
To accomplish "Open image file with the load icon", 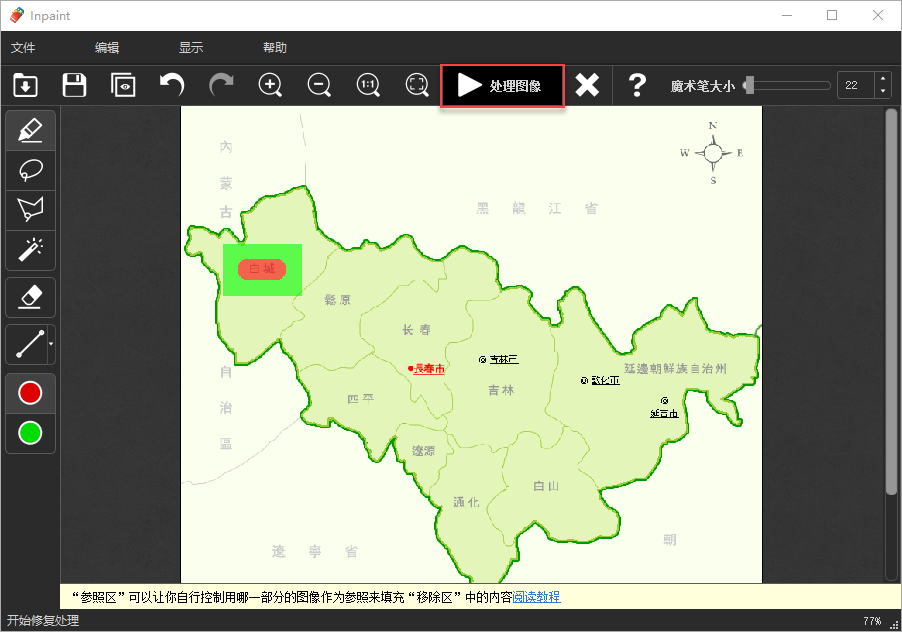I will [x=25, y=85].
